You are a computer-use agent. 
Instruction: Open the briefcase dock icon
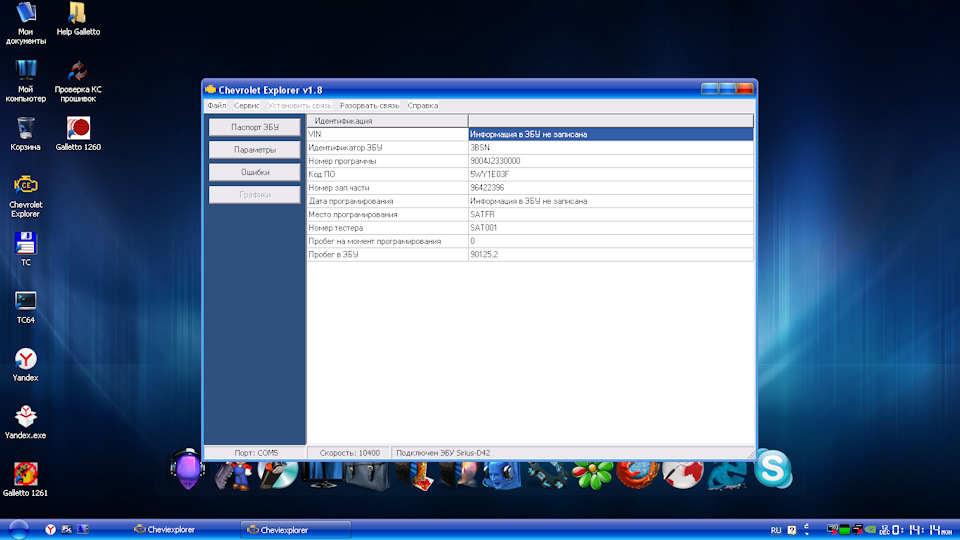click(367, 476)
